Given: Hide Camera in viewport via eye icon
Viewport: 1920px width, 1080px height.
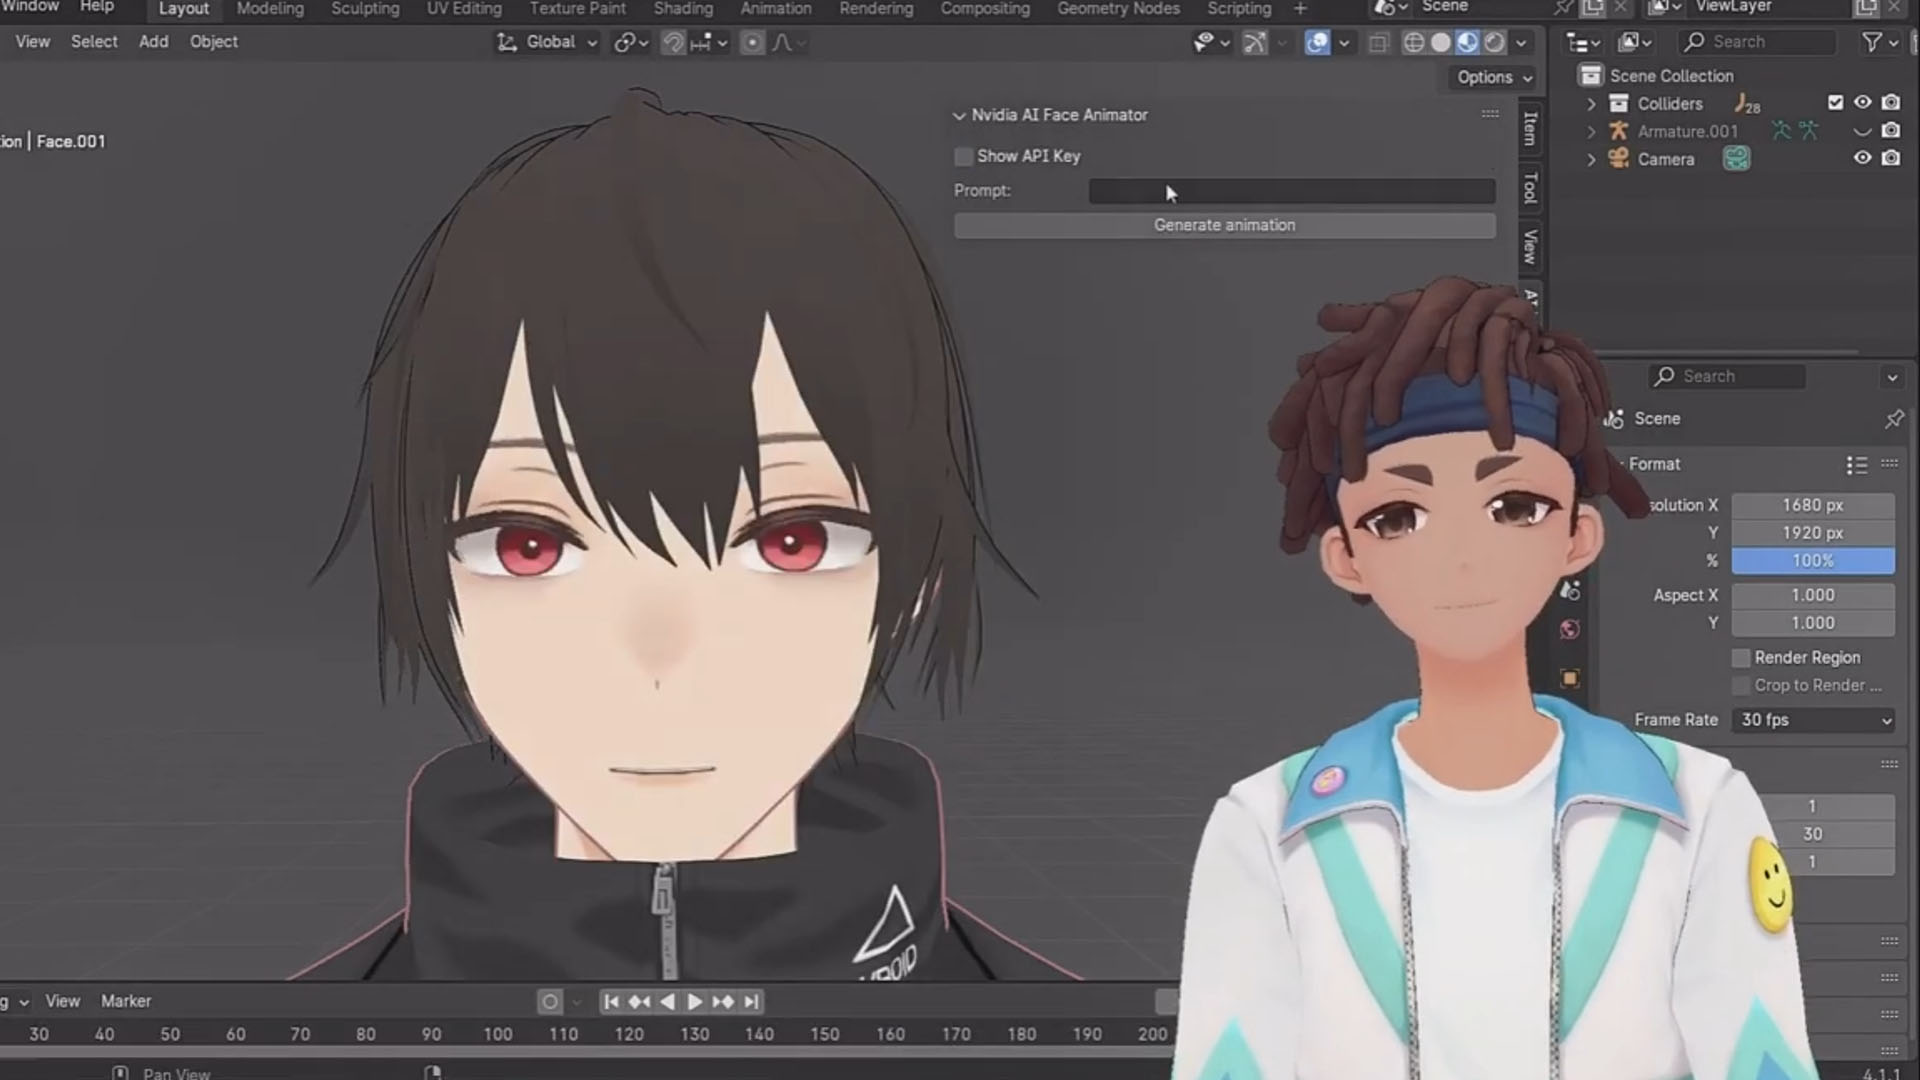Looking at the screenshot, I should tap(1862, 158).
